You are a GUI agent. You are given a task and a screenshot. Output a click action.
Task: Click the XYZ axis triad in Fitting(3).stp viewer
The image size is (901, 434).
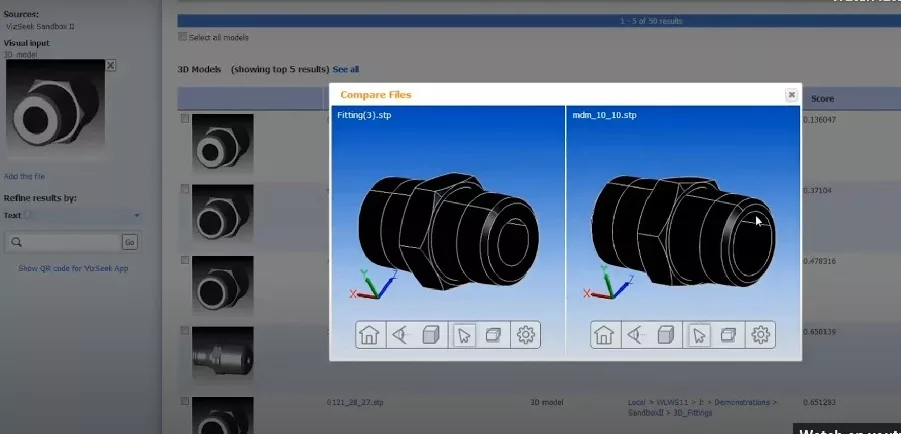374,284
